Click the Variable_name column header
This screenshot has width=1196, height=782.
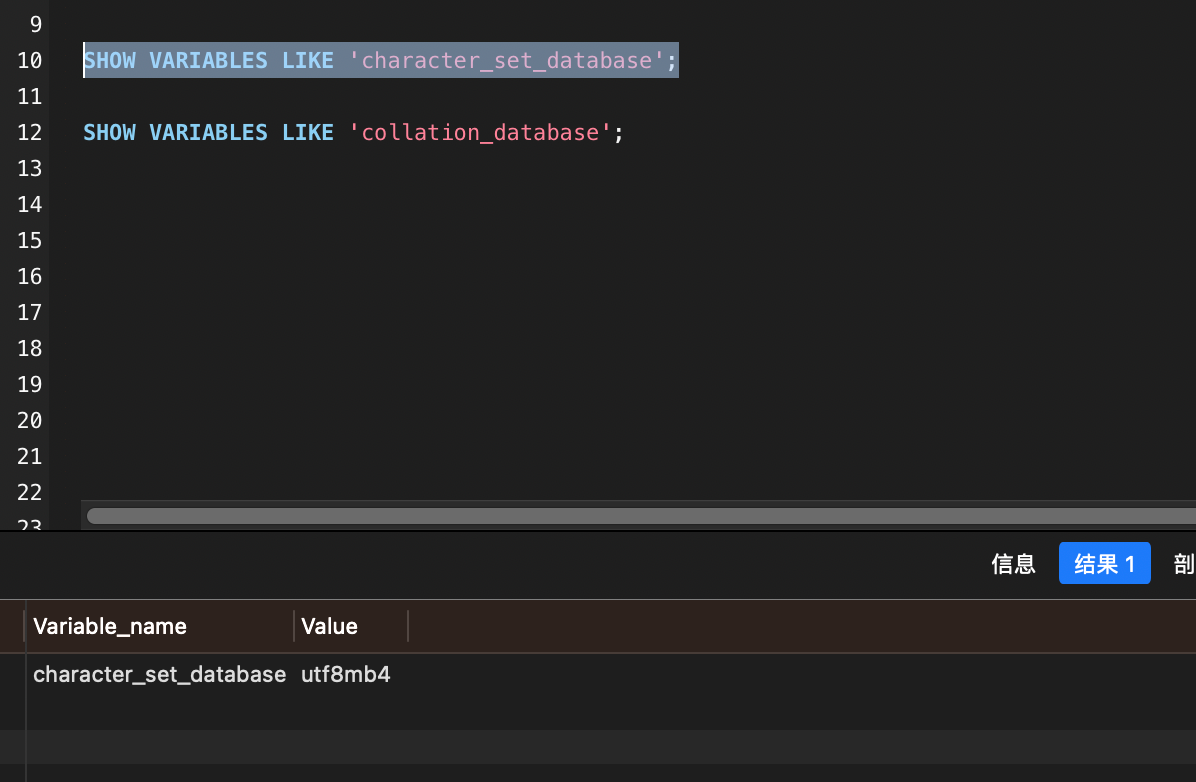coord(110,627)
